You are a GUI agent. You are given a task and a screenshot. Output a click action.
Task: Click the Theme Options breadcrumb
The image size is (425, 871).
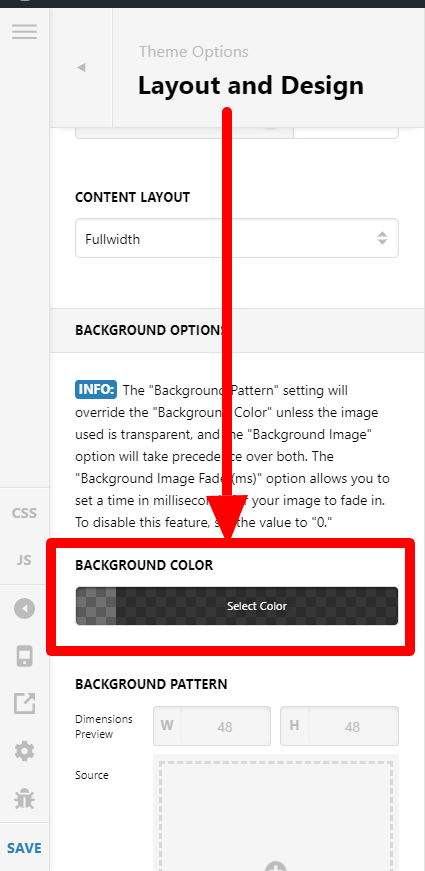point(193,52)
